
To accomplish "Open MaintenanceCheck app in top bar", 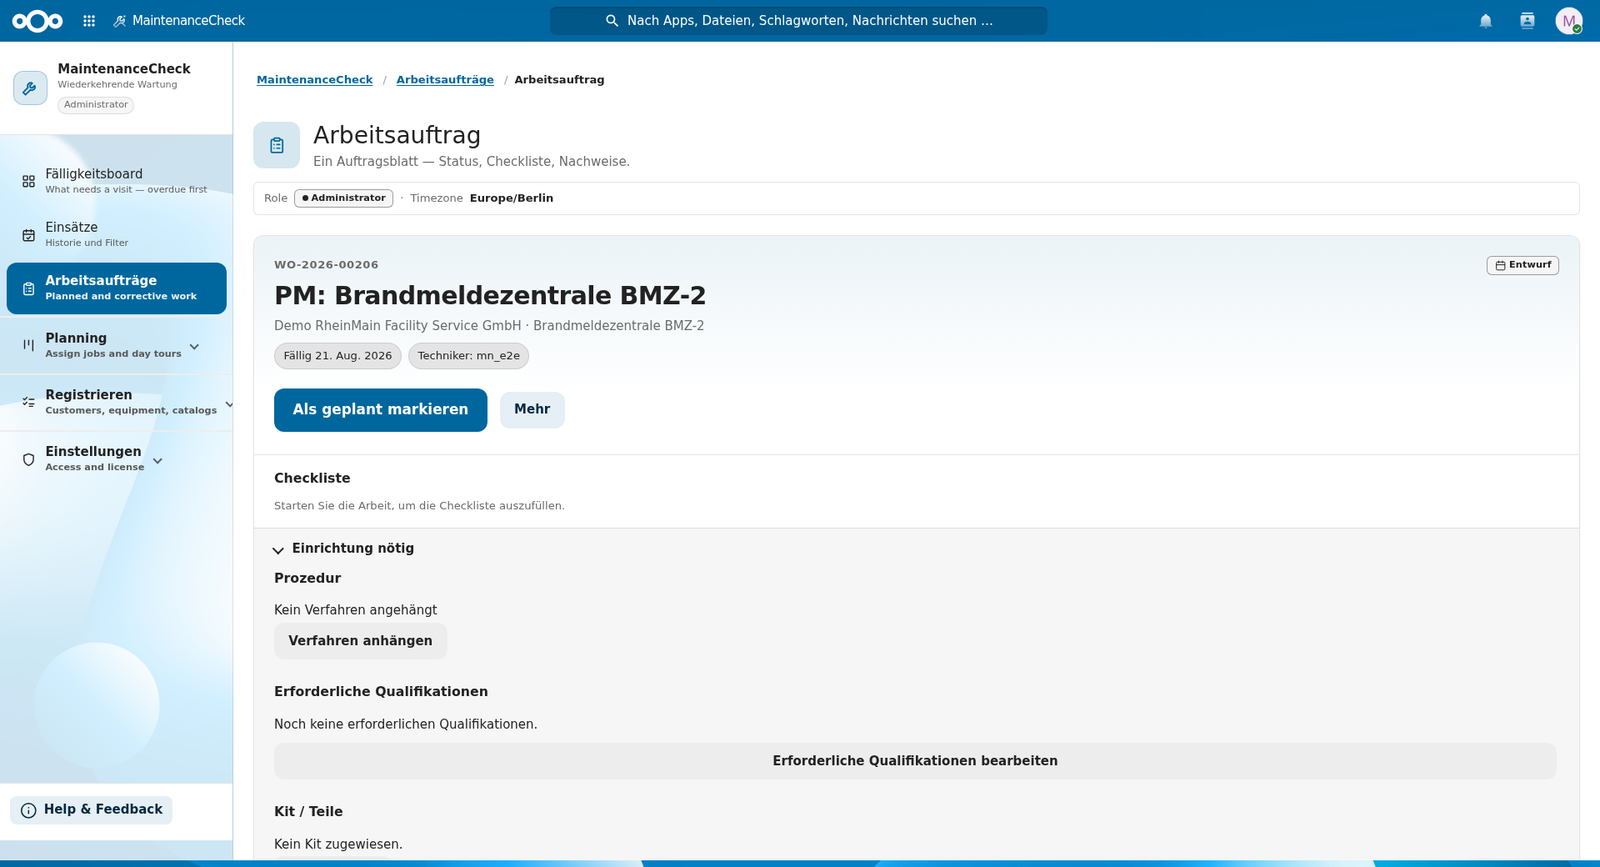I will coord(179,20).
